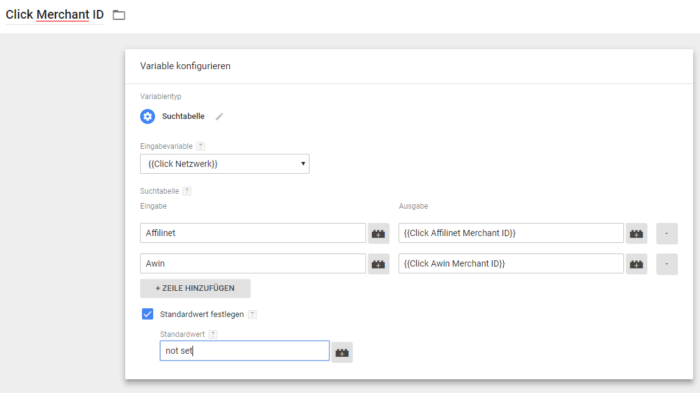Open help icon next to Suchtabelle label
Screen dimensions: 700x393
[187, 191]
